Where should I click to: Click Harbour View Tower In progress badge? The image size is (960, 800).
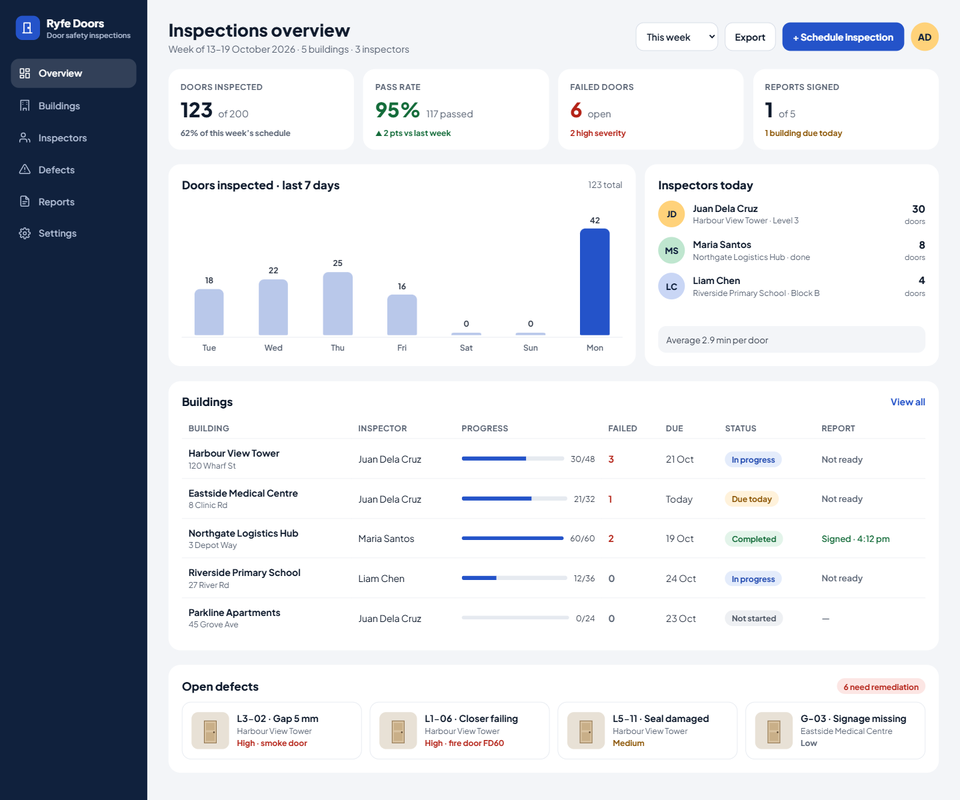[x=753, y=460]
